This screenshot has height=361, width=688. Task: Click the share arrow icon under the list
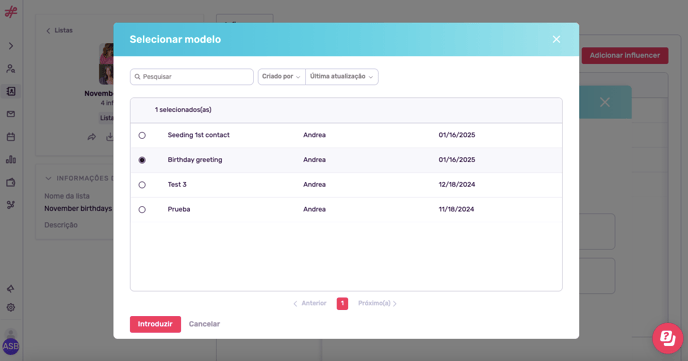92,137
